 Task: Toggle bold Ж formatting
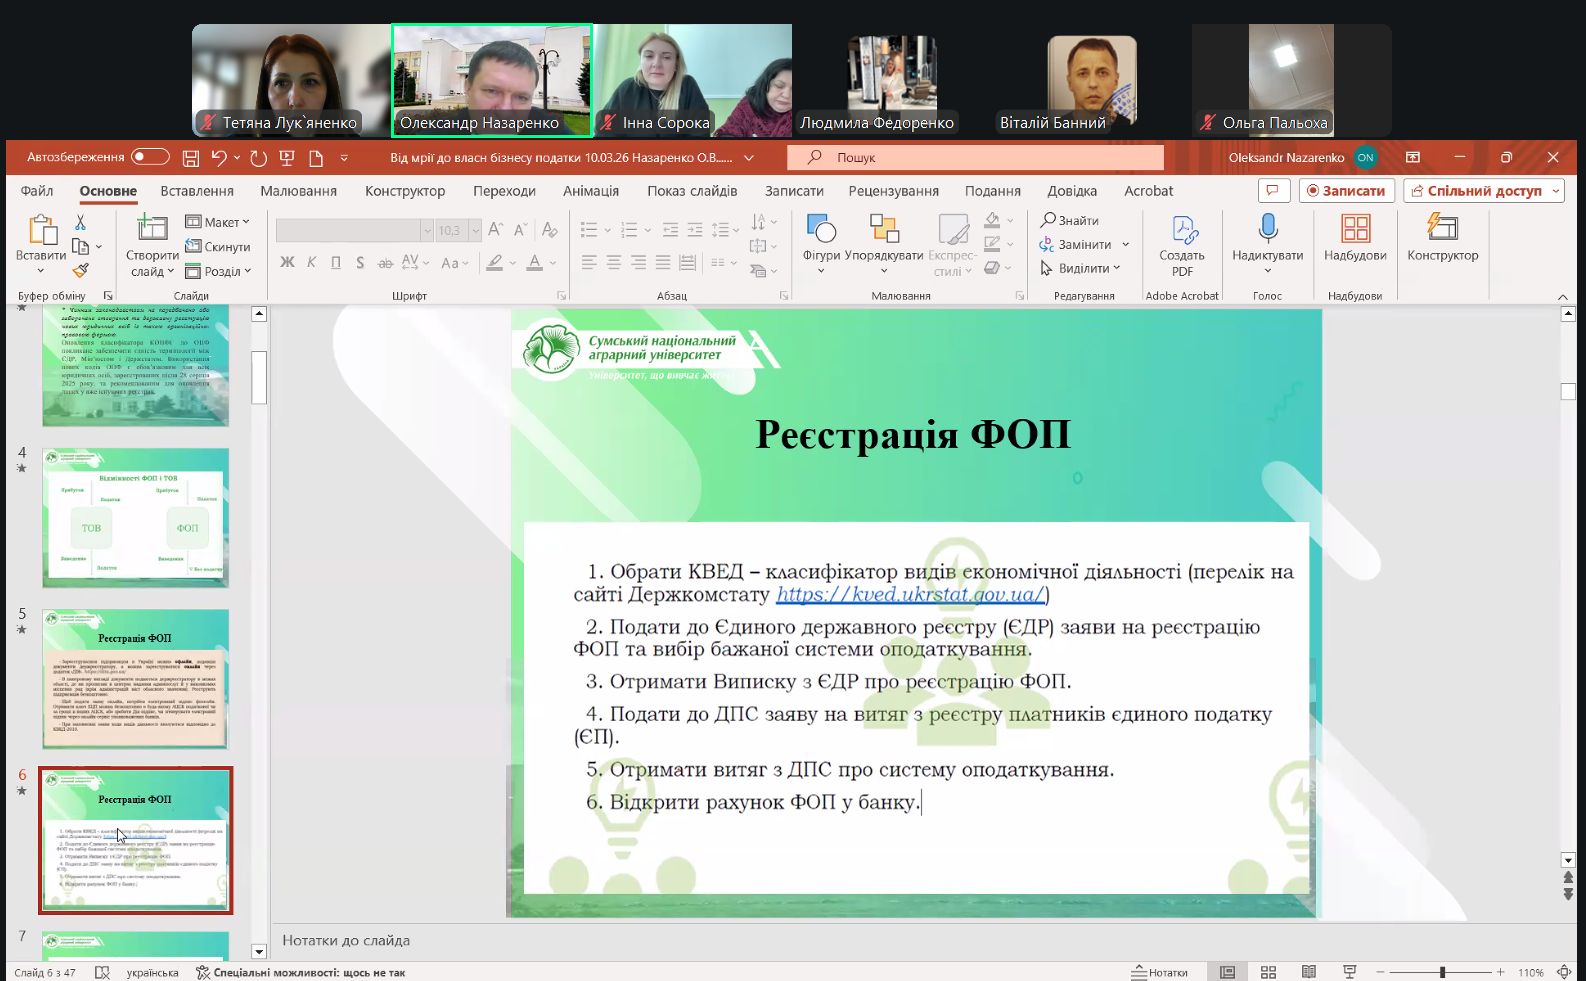287,262
